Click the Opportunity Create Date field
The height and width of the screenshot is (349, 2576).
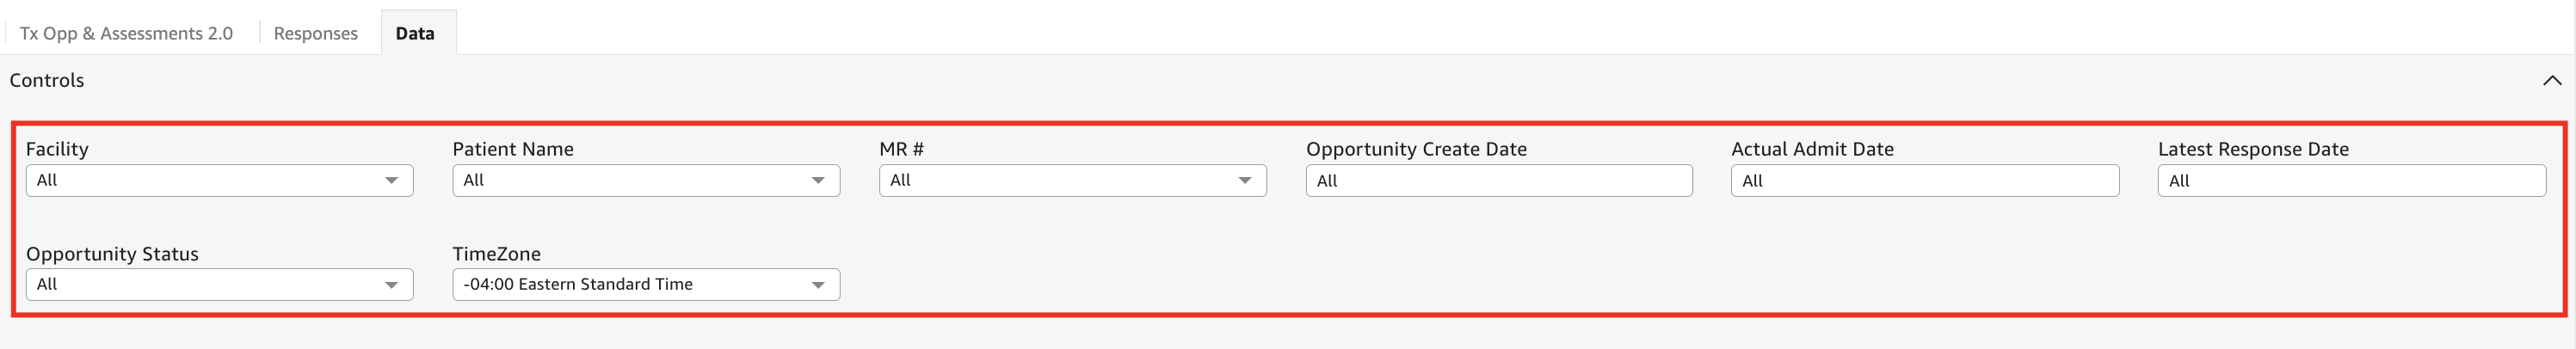point(1498,181)
